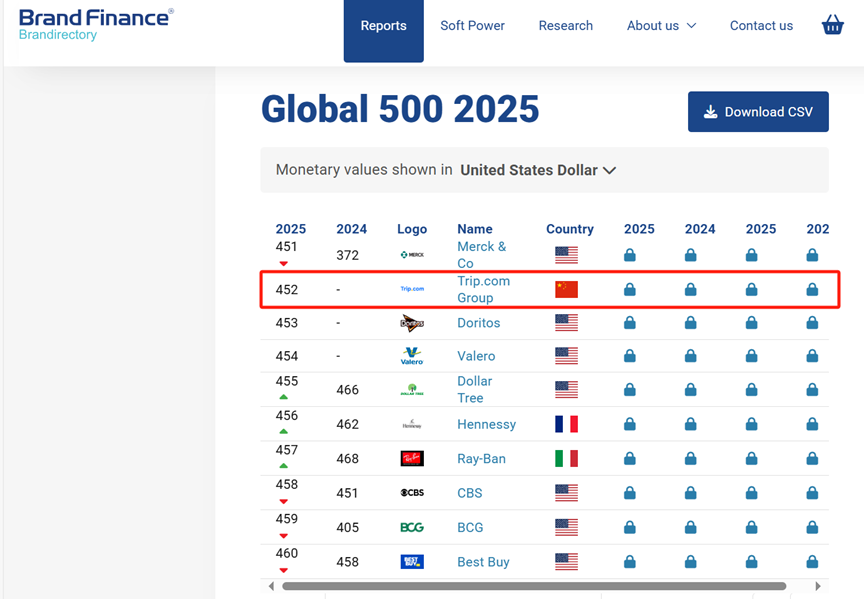This screenshot has height=599, width=864.
Task: Click the Merck & Co logo
Action: pos(411,255)
